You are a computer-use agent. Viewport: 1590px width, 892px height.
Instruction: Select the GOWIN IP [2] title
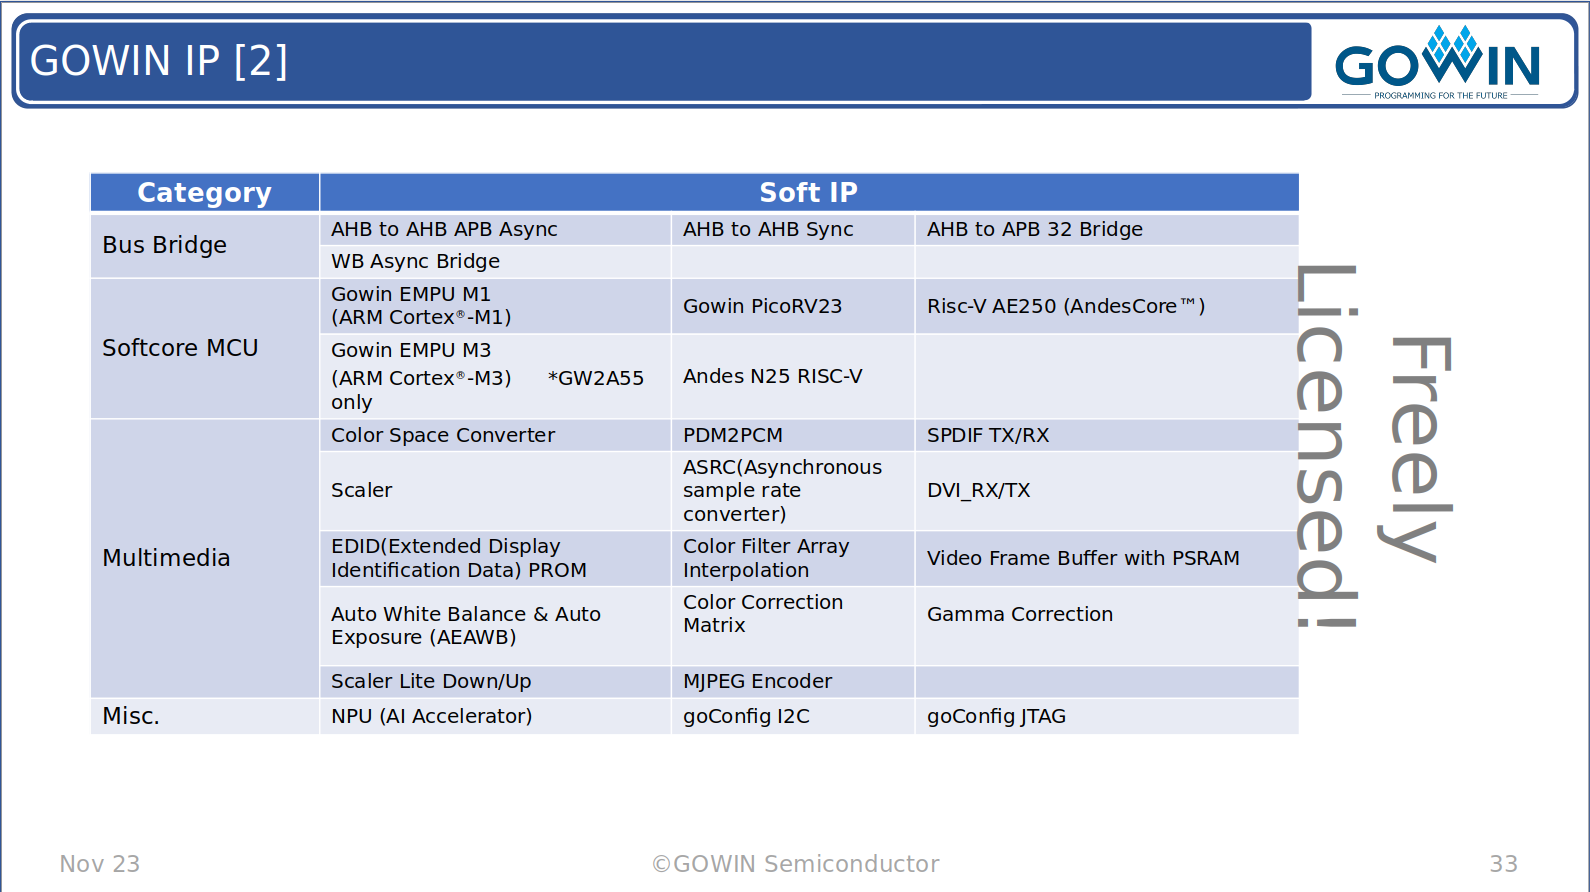(x=159, y=61)
